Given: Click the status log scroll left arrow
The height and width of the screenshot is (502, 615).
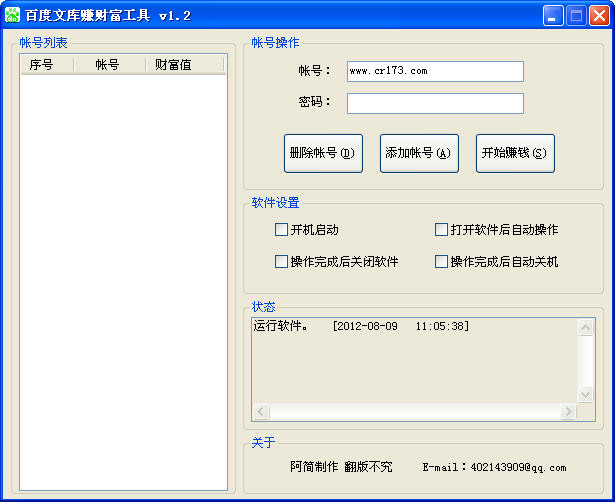Looking at the screenshot, I should tap(261, 411).
